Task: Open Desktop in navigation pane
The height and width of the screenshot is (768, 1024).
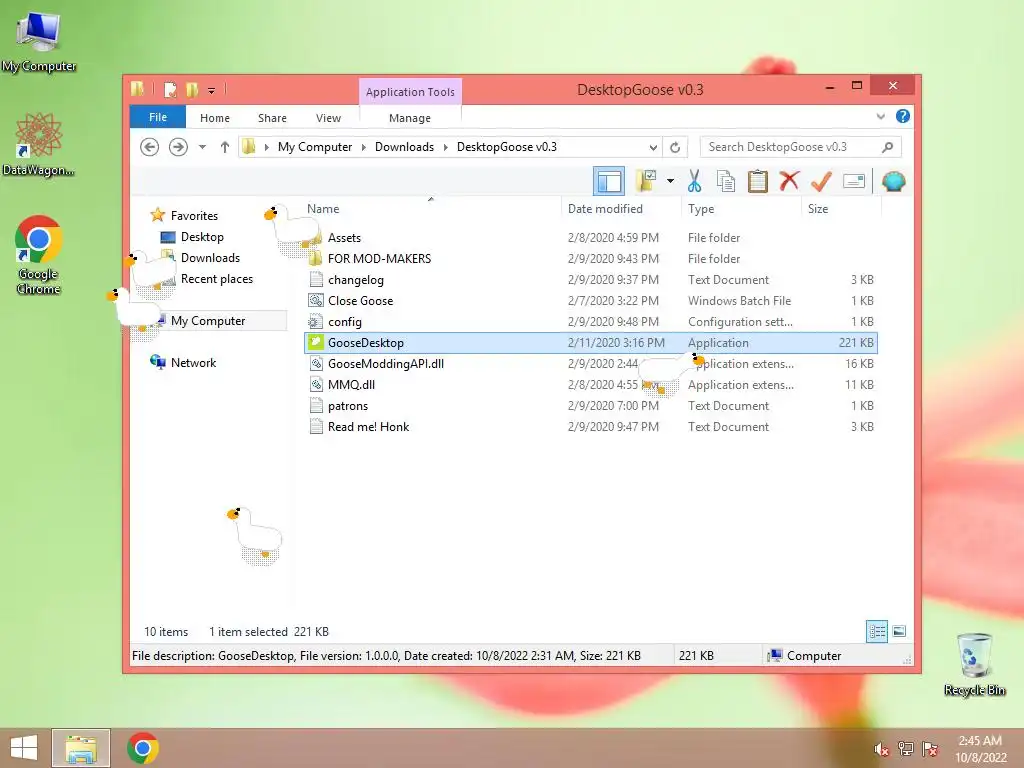Action: [x=202, y=236]
